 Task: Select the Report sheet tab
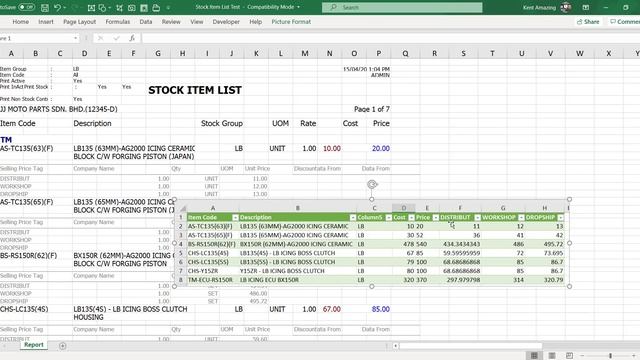point(33,345)
